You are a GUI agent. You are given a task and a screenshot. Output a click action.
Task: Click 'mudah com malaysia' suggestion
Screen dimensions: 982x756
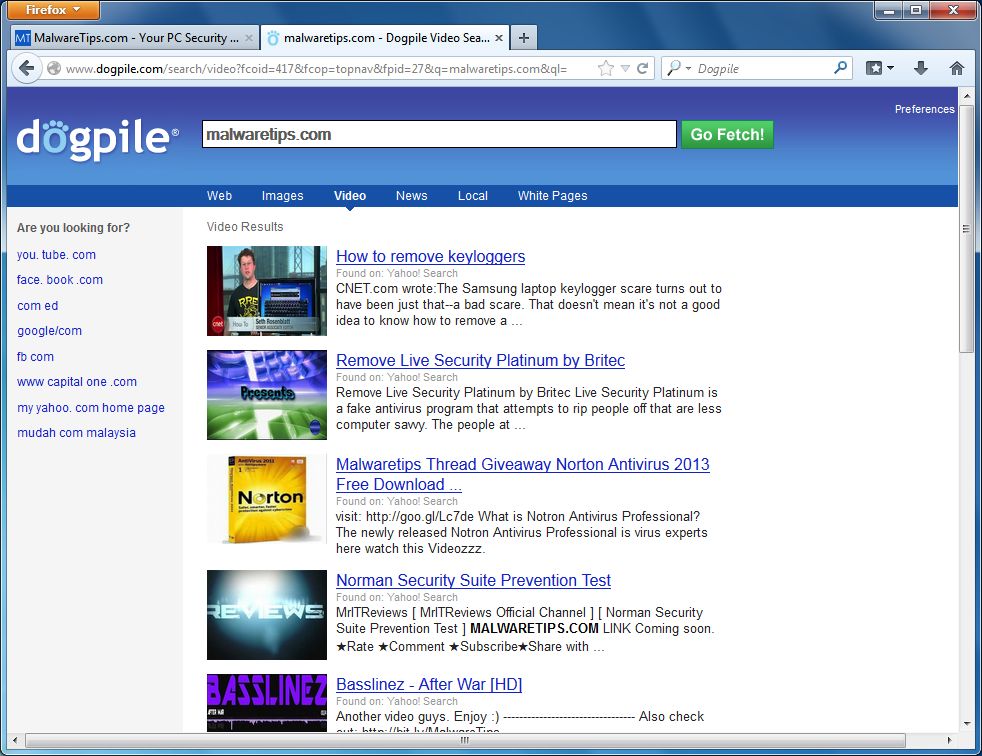coord(76,433)
